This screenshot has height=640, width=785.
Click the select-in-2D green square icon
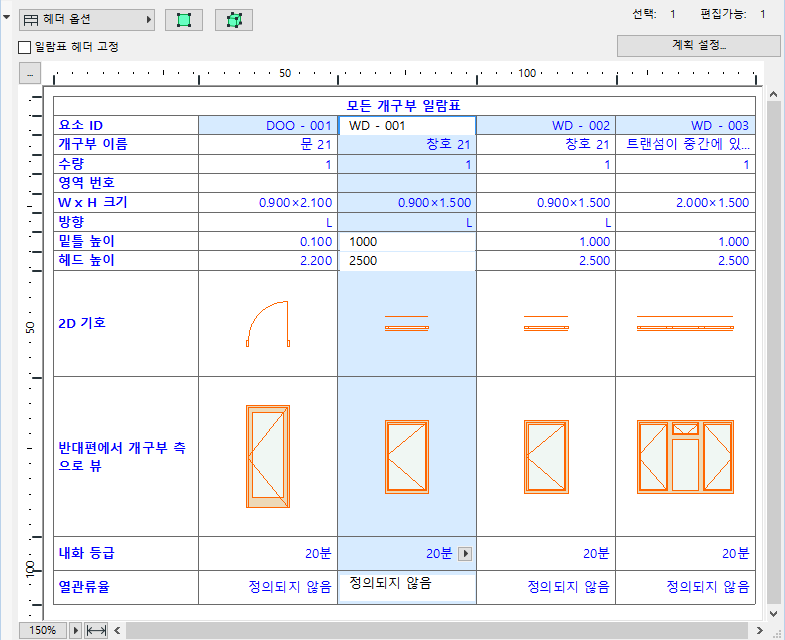coord(184,20)
